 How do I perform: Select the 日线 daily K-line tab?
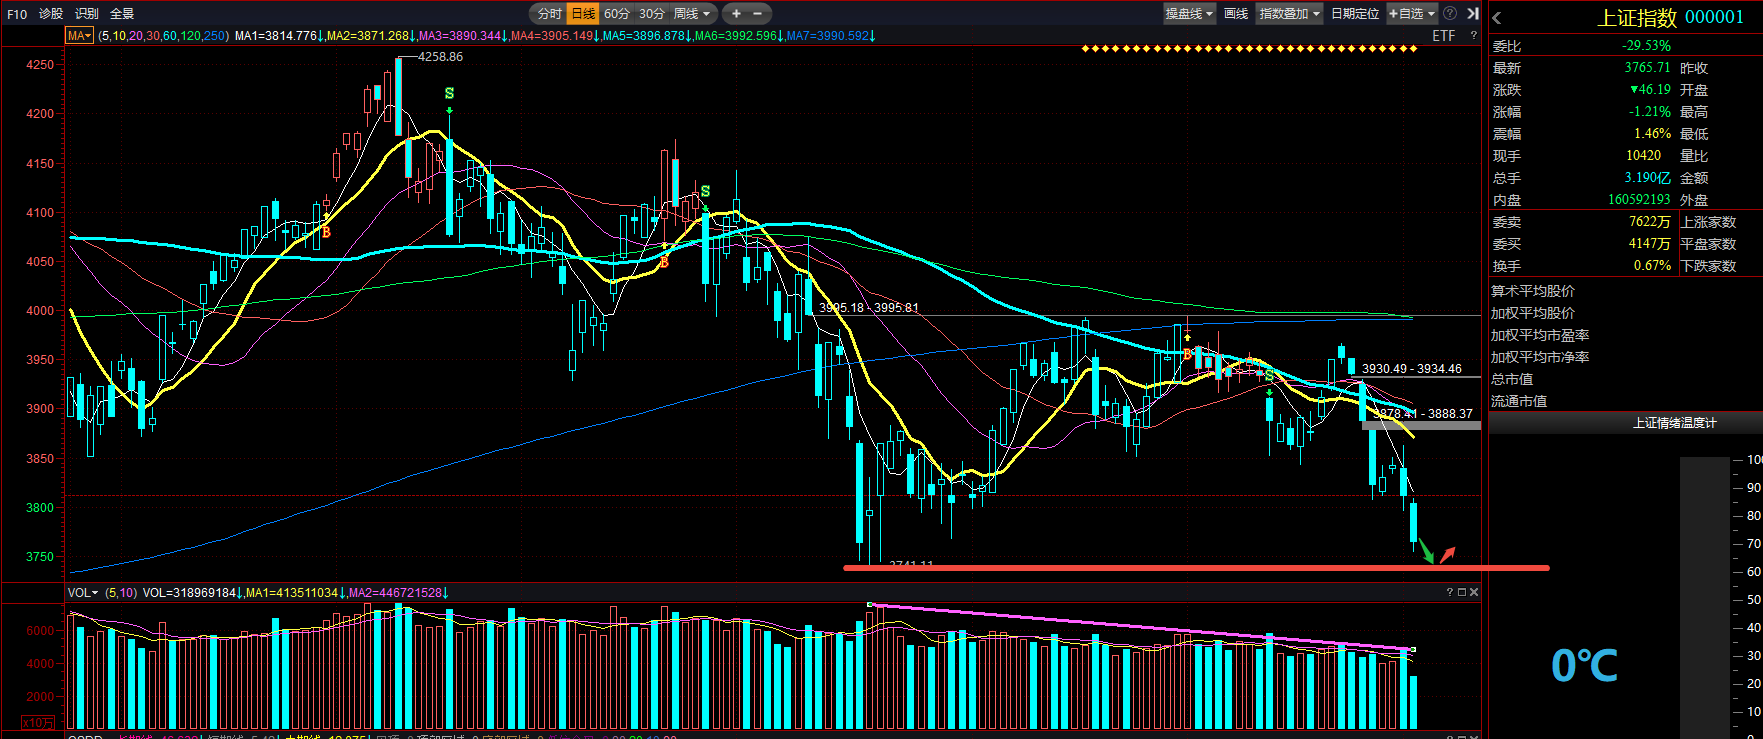[583, 14]
